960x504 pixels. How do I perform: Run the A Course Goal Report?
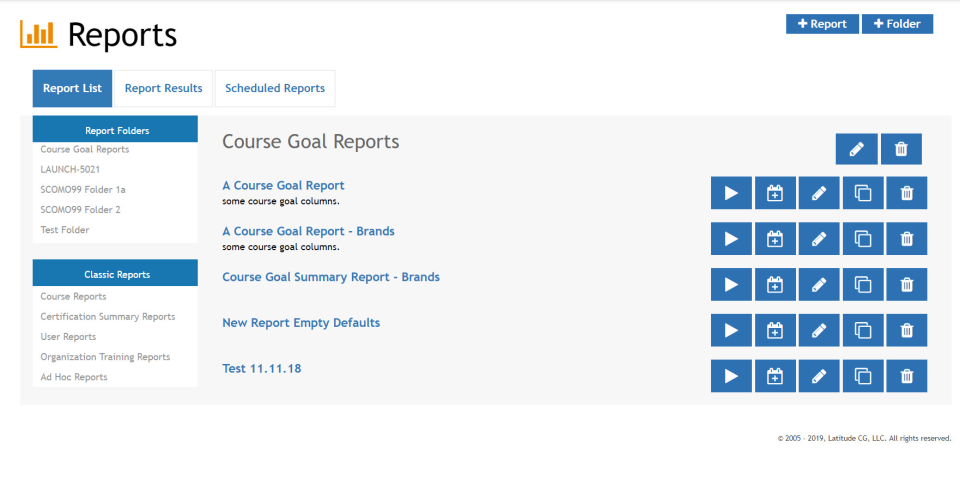(731, 193)
